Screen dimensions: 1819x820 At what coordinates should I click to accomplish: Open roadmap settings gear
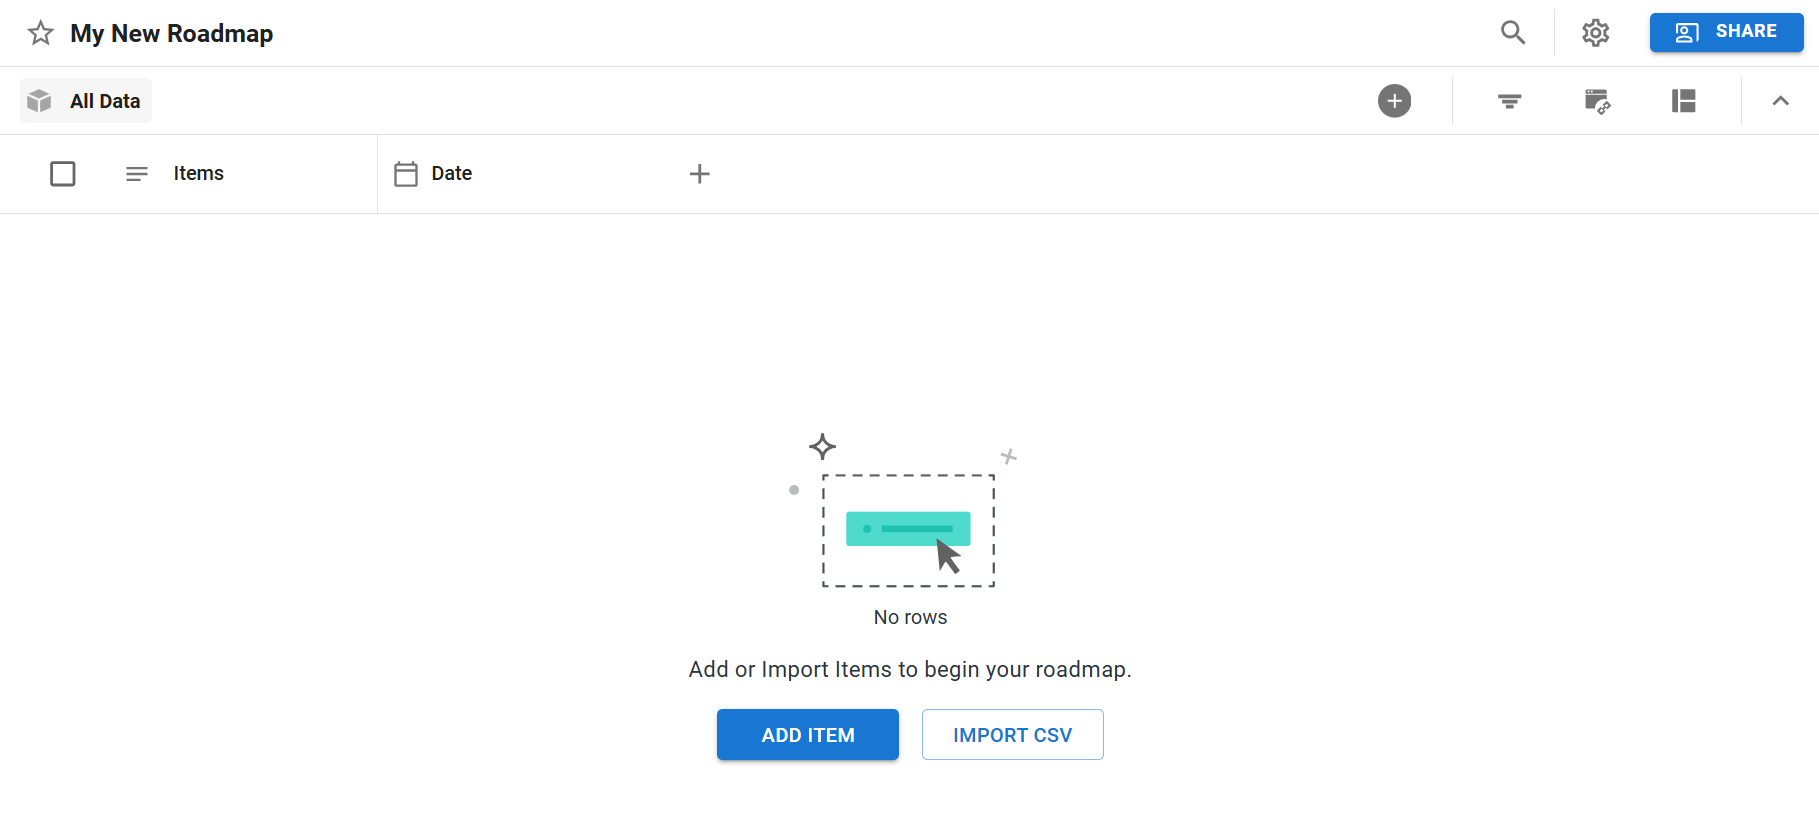click(x=1596, y=33)
